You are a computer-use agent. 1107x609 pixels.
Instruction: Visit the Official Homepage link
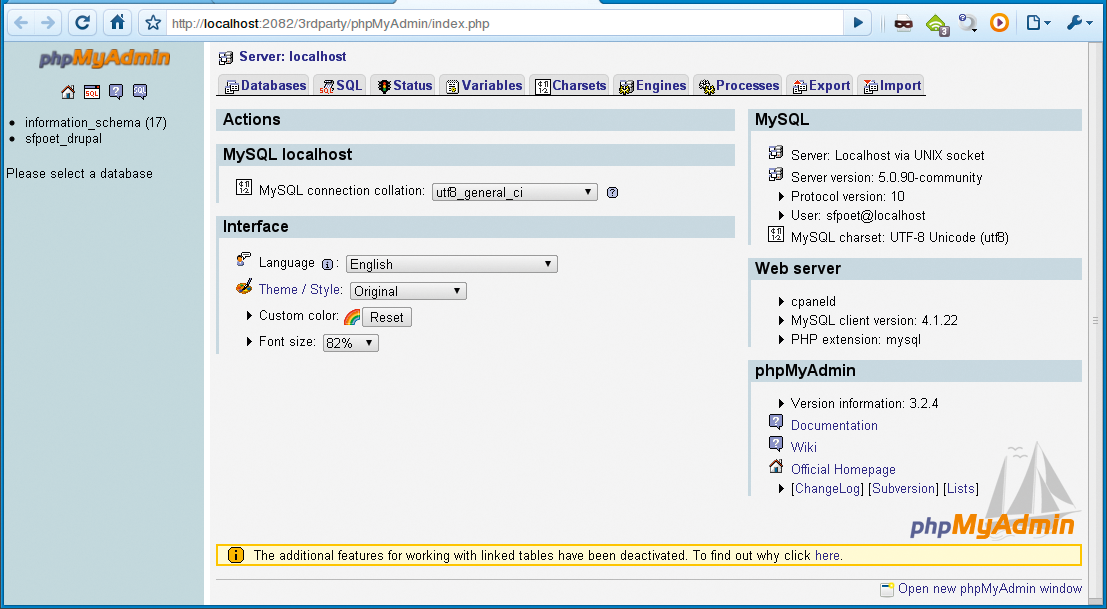[843, 469]
